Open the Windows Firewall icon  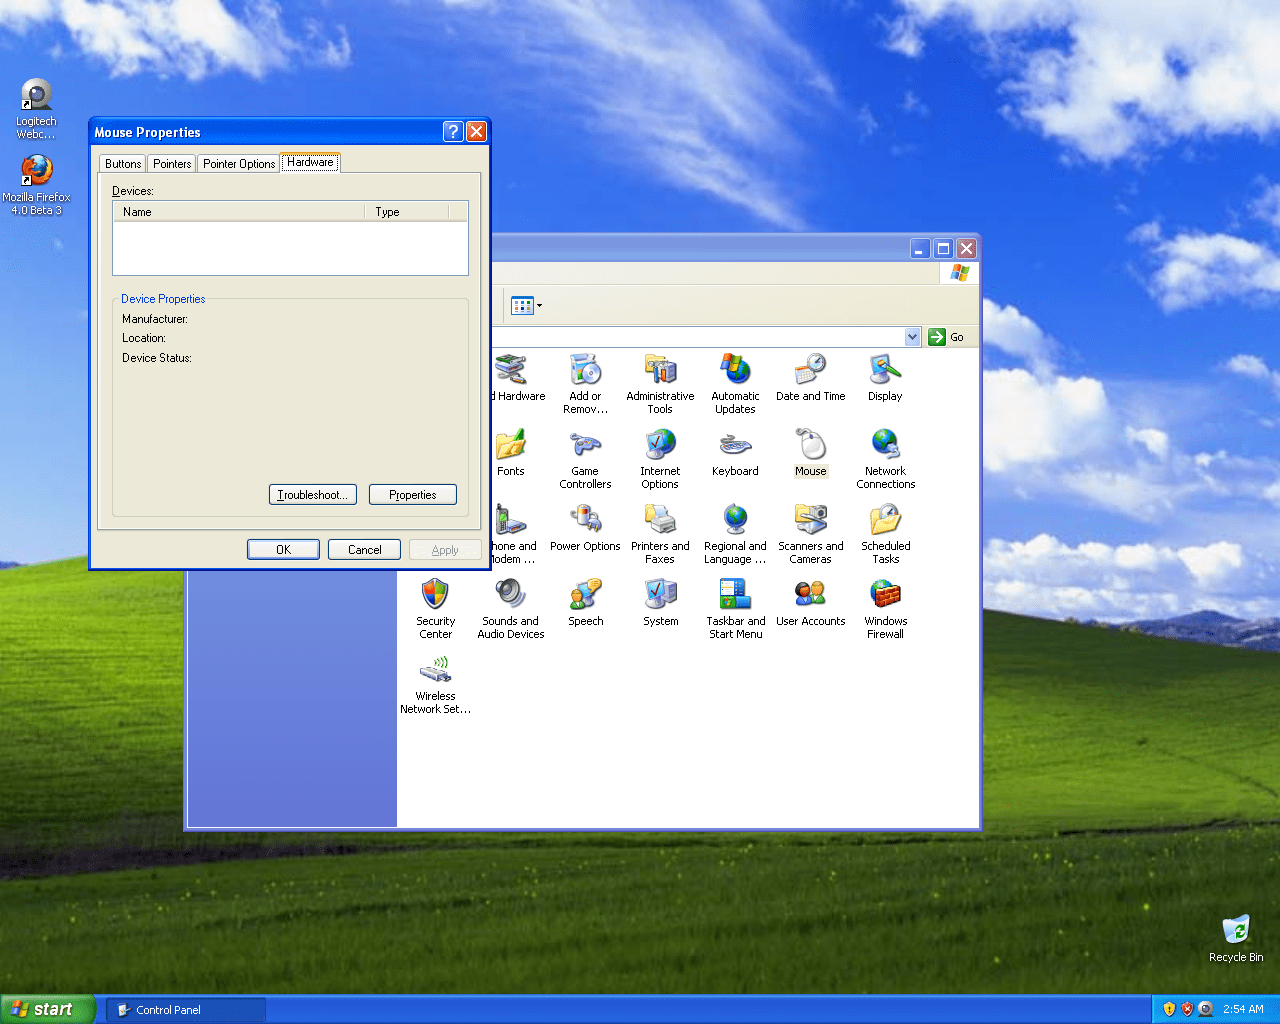[x=885, y=608]
